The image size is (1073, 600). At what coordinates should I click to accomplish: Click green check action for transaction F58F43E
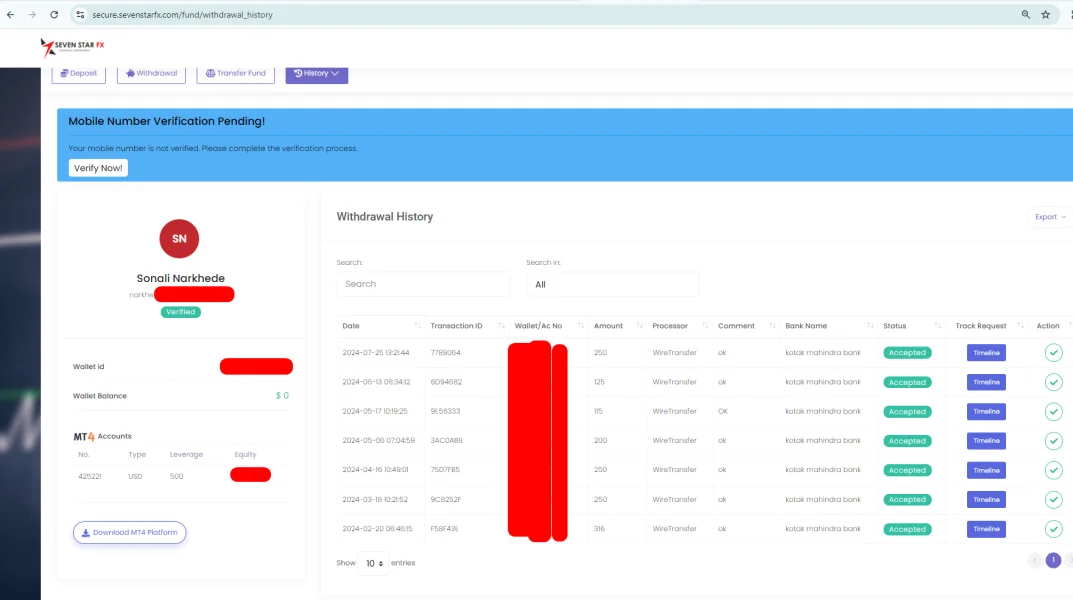pos(1053,529)
